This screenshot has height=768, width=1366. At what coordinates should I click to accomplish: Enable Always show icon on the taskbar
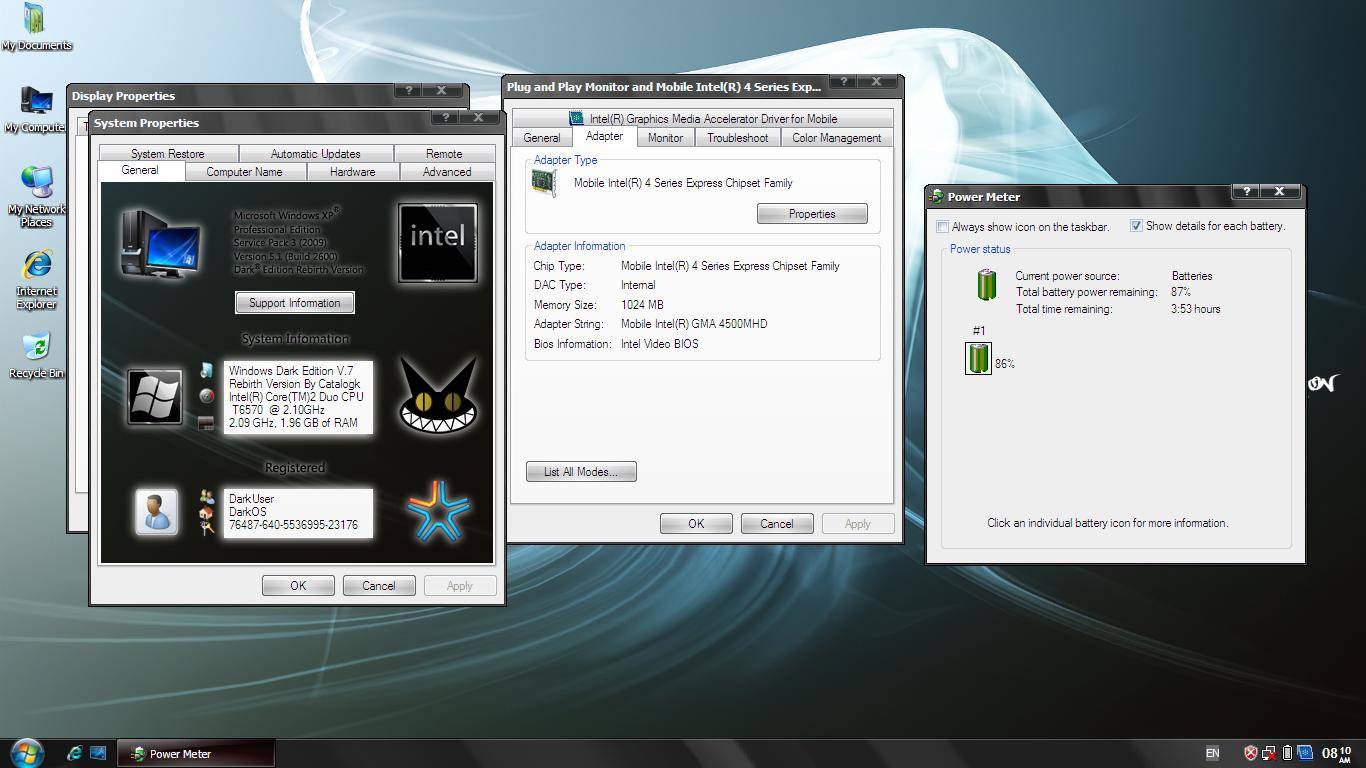942,227
